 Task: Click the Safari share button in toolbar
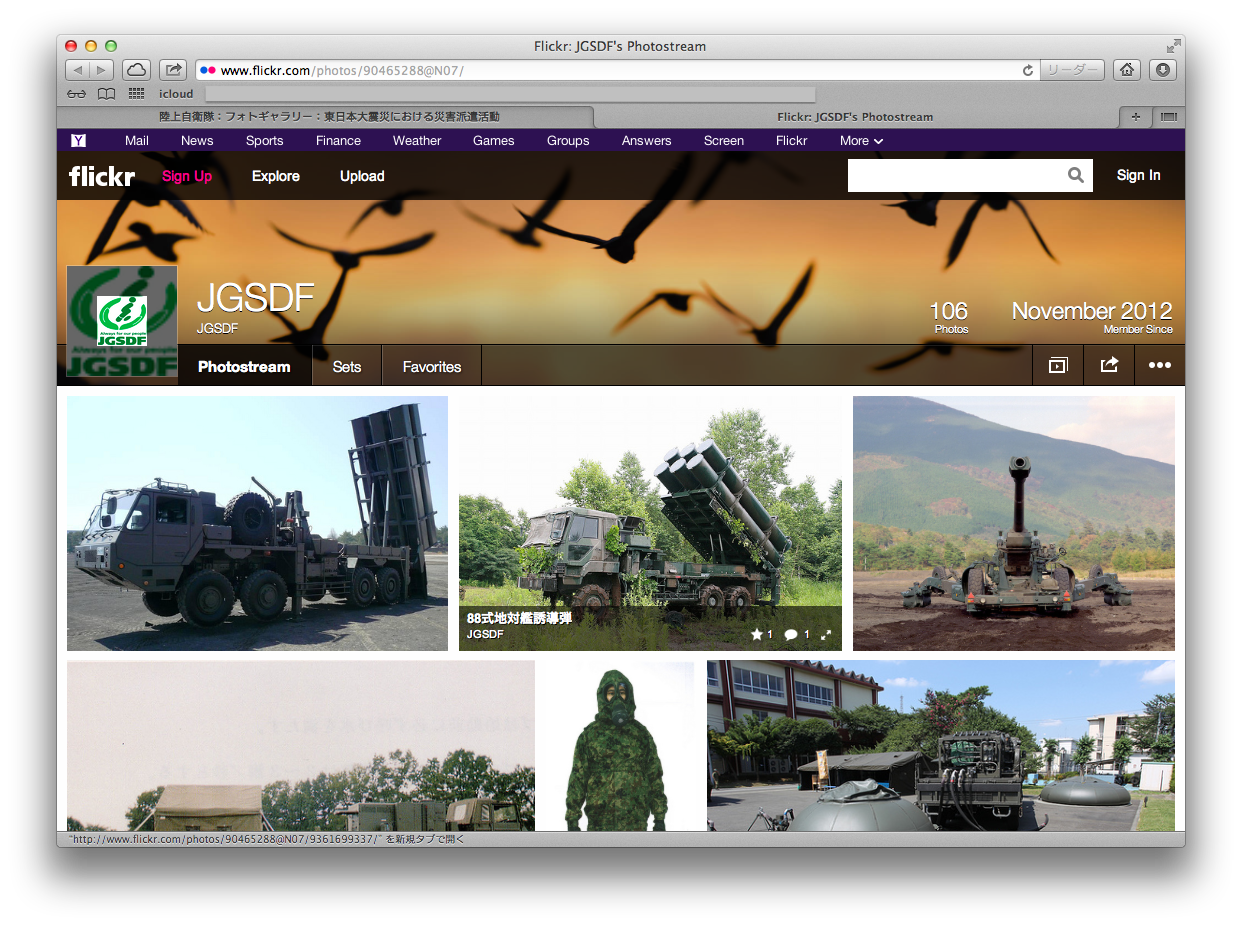[x=173, y=70]
